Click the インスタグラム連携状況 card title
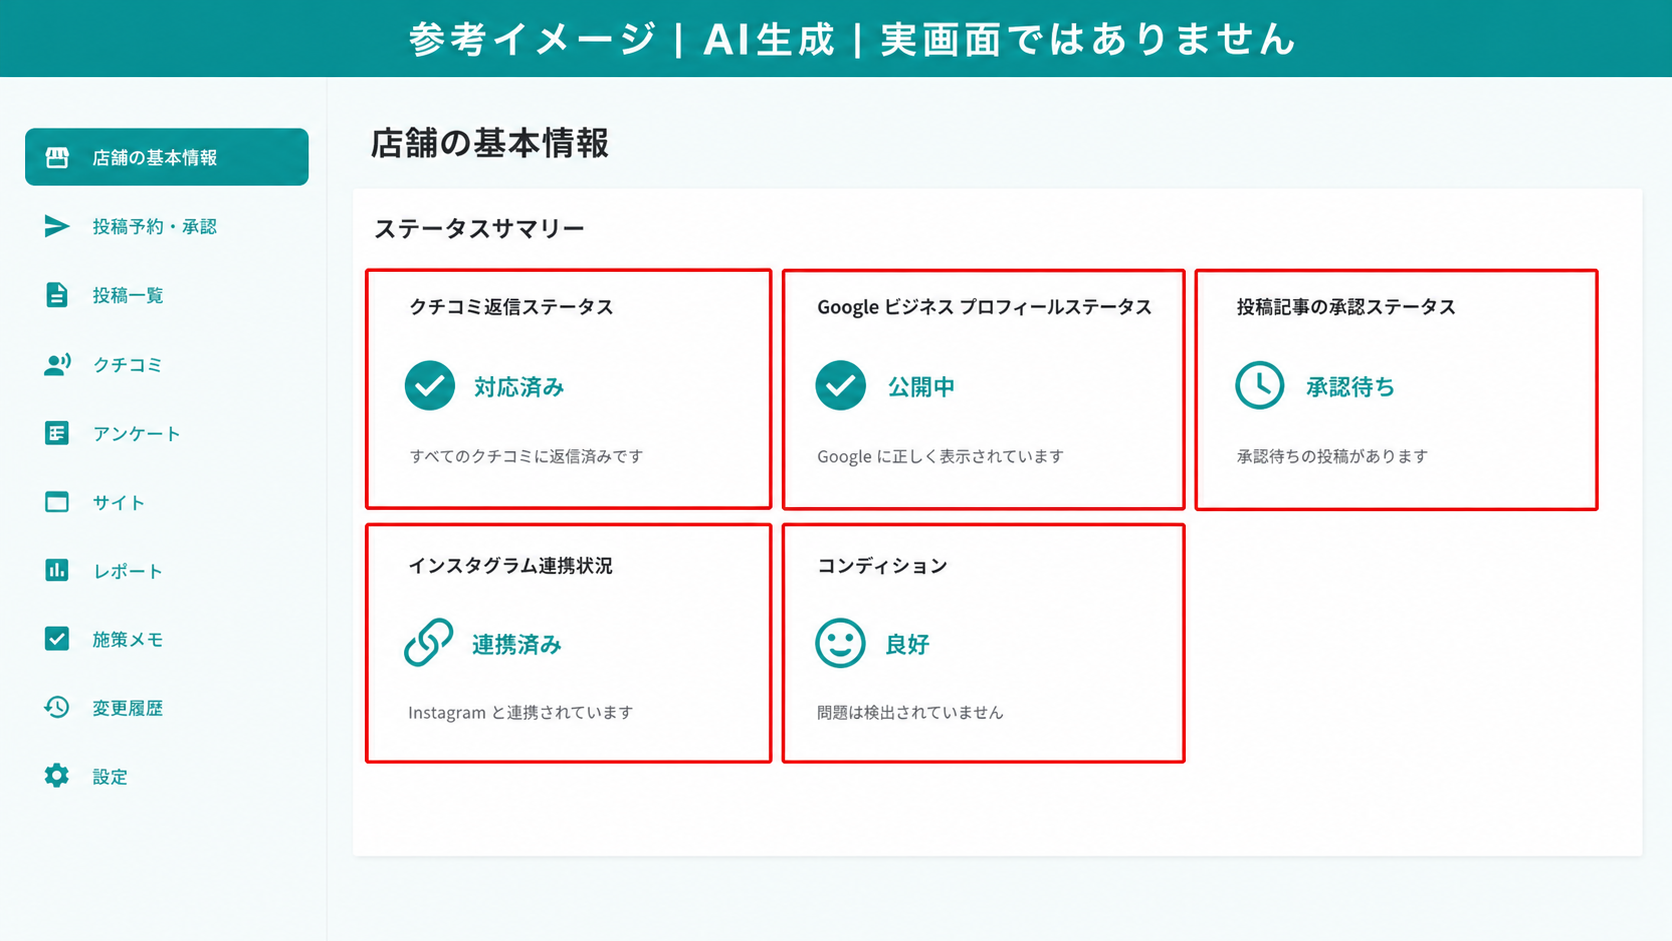The width and height of the screenshot is (1672, 941). 510,565
